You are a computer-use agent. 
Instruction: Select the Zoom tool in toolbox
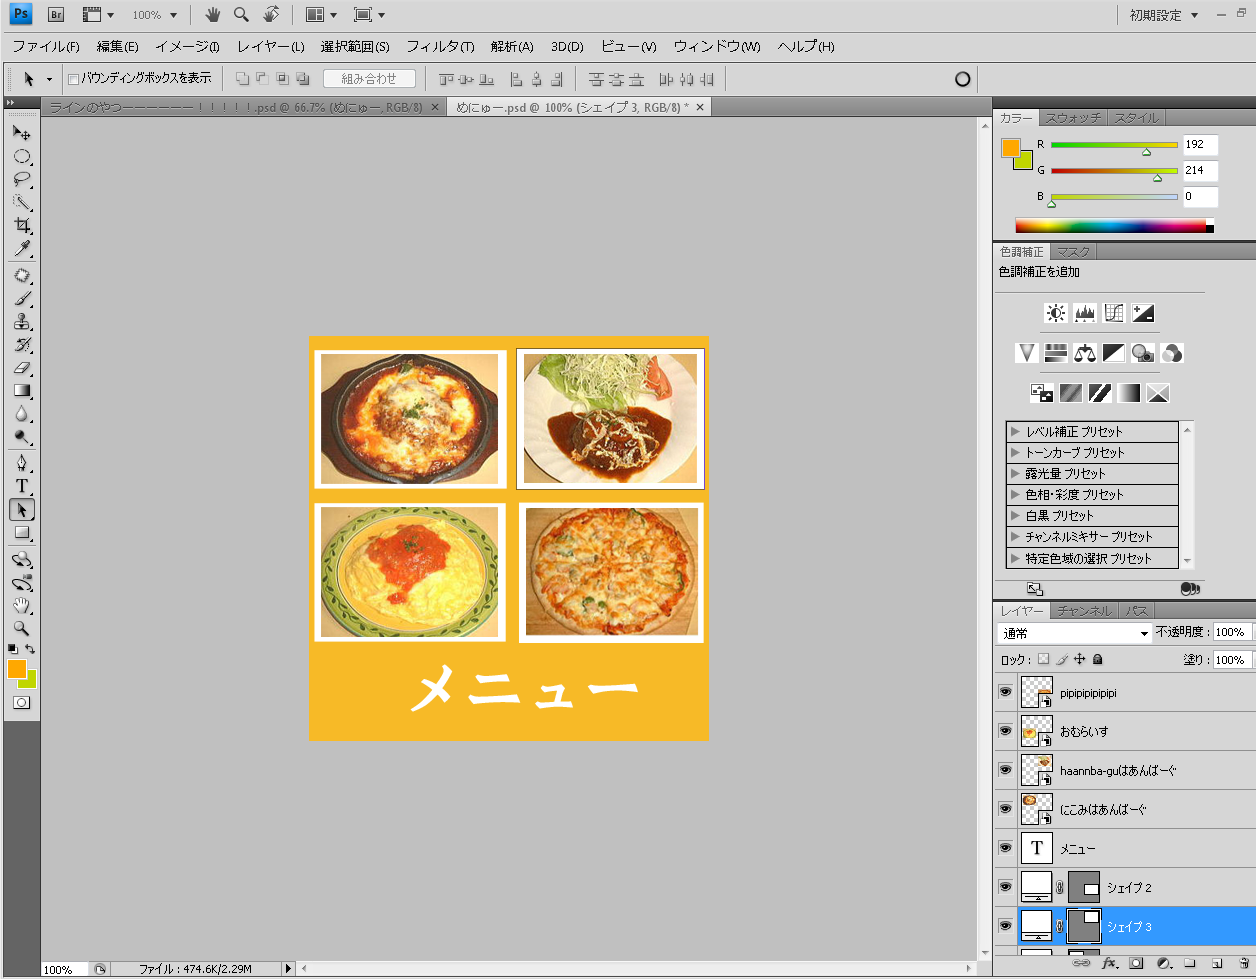pos(22,629)
